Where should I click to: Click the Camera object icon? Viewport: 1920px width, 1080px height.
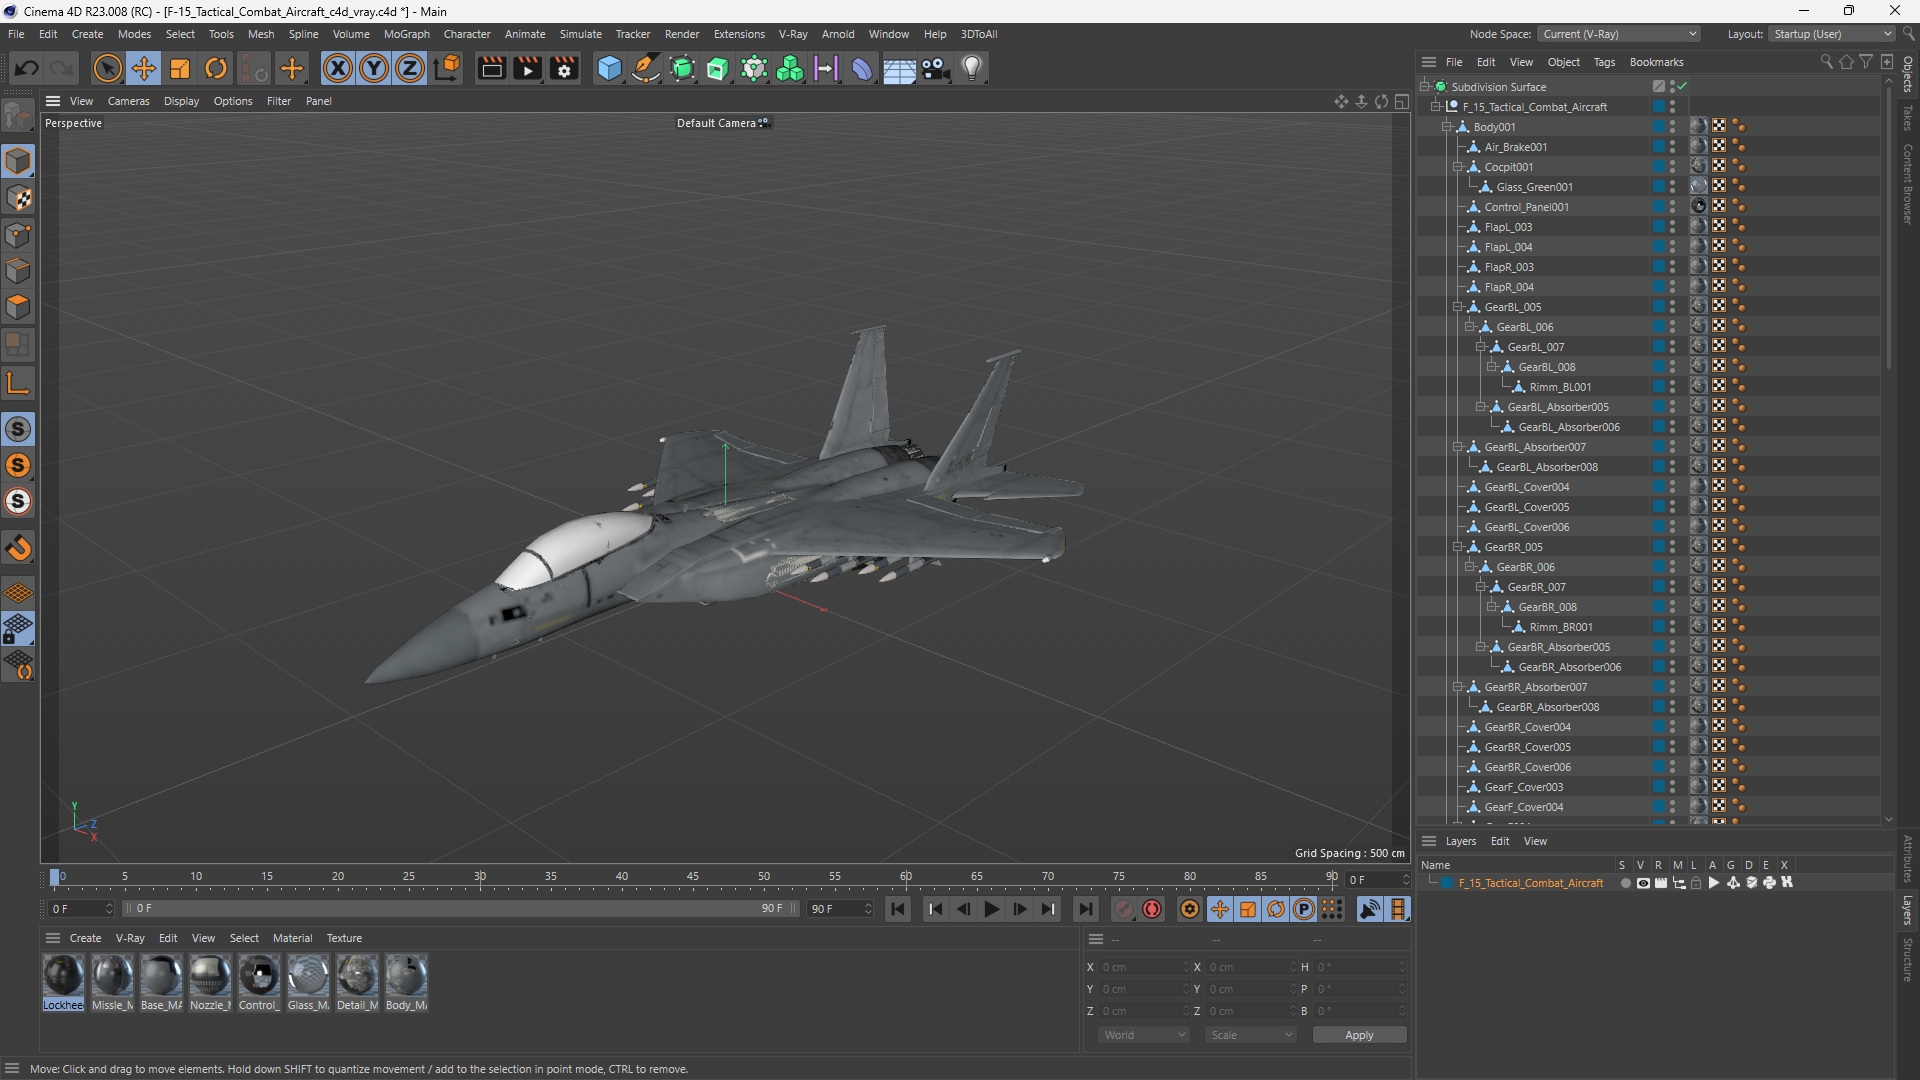point(936,68)
